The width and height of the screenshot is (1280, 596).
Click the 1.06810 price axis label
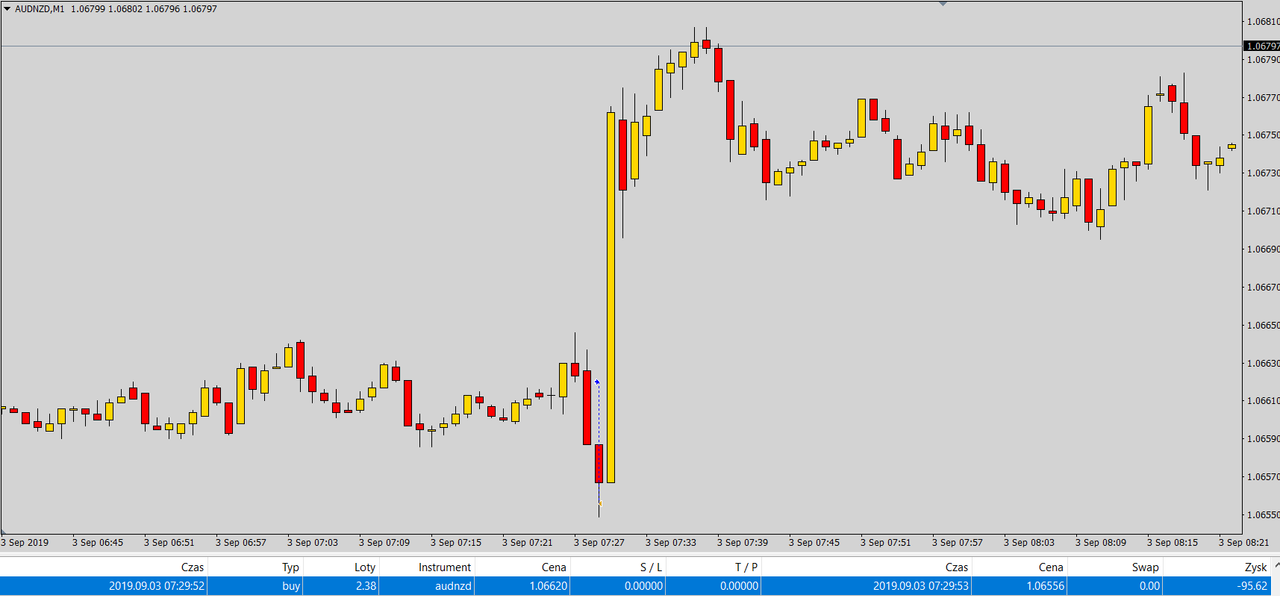click(x=1262, y=21)
